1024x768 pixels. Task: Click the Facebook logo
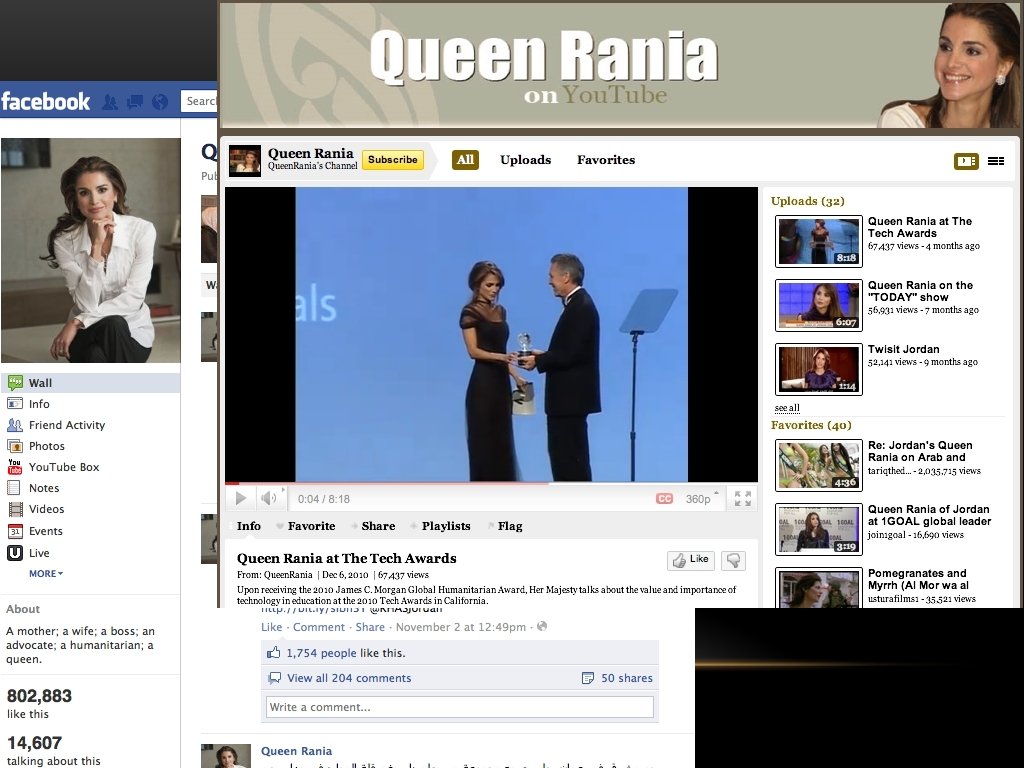click(x=46, y=101)
